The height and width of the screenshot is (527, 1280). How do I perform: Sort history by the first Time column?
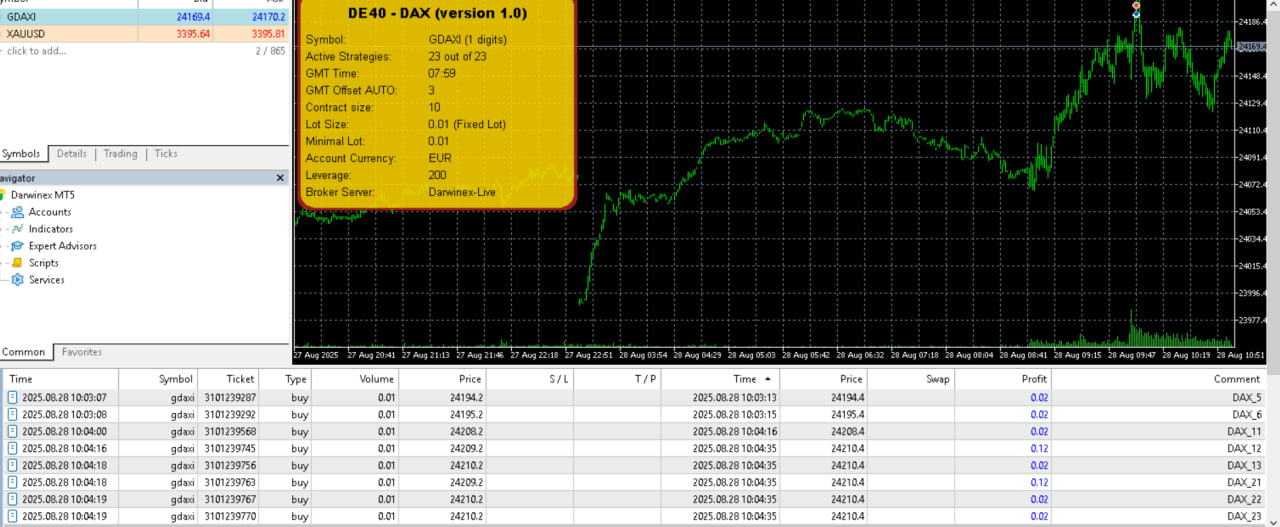(x=60, y=379)
